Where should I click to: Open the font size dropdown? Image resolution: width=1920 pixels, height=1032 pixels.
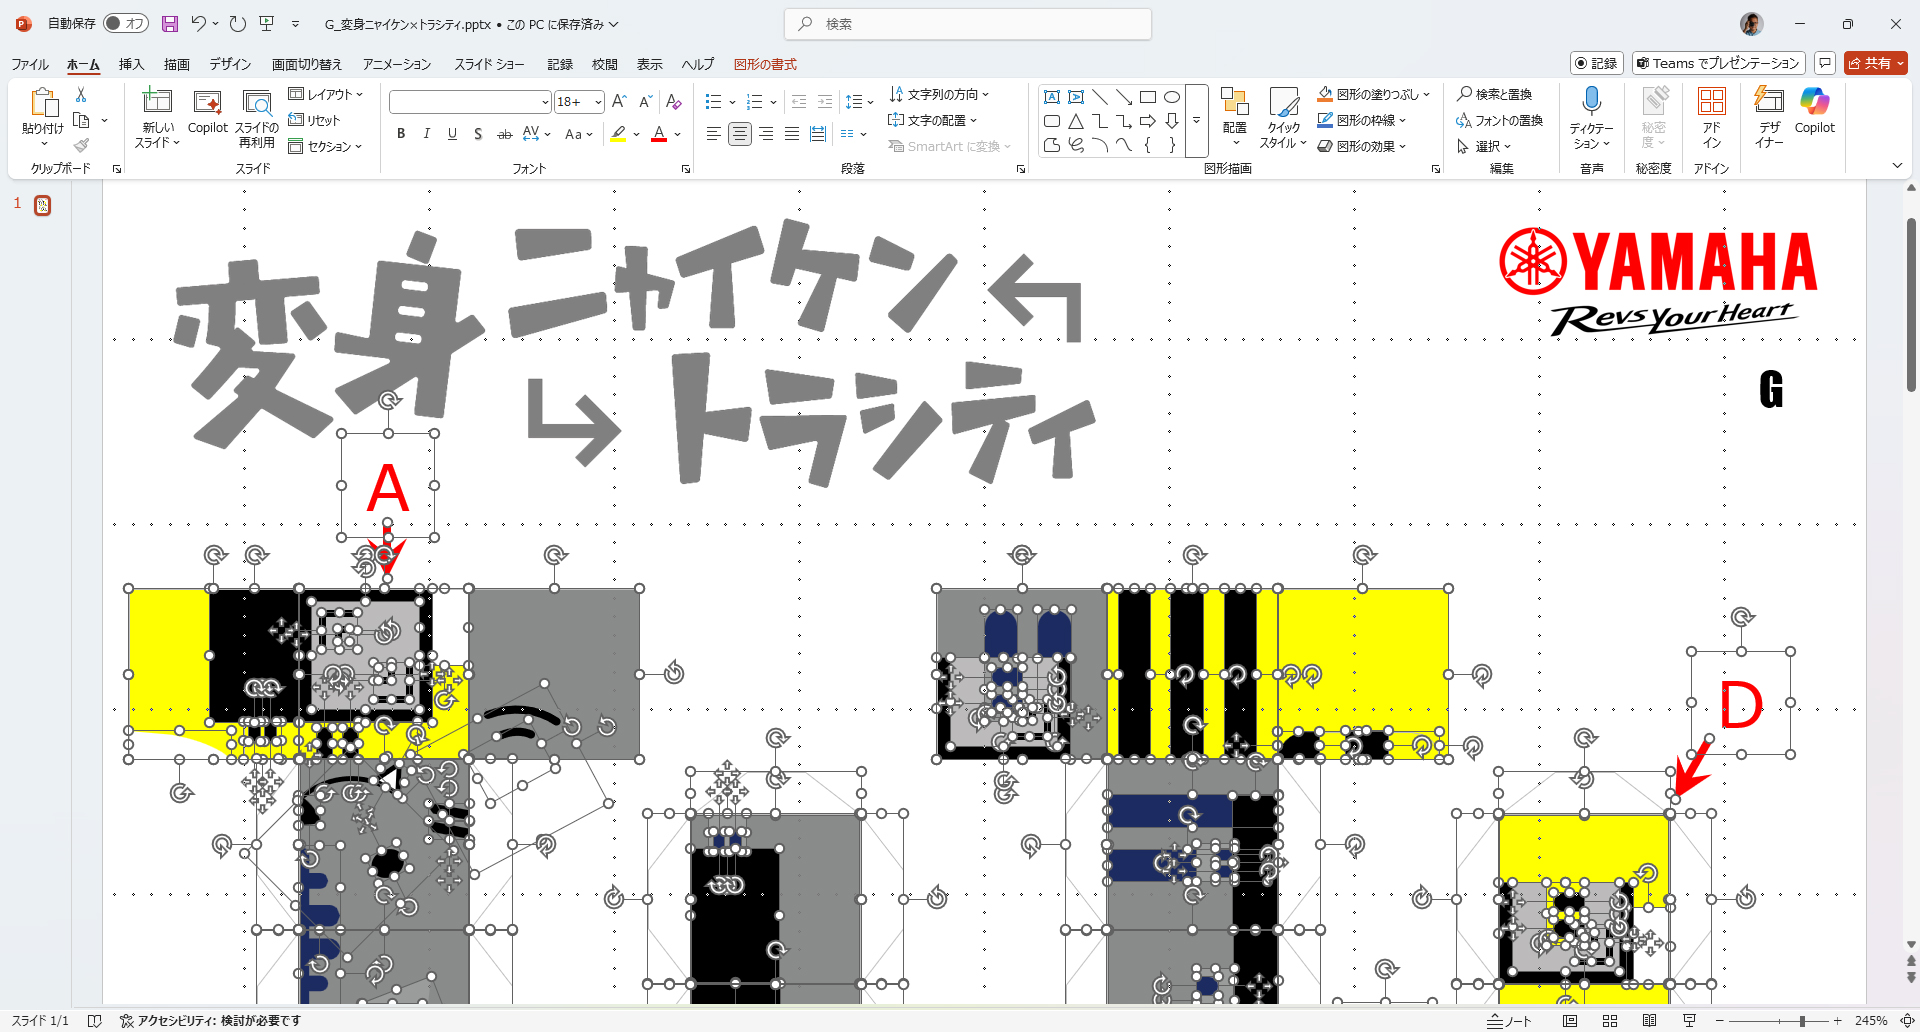598,102
